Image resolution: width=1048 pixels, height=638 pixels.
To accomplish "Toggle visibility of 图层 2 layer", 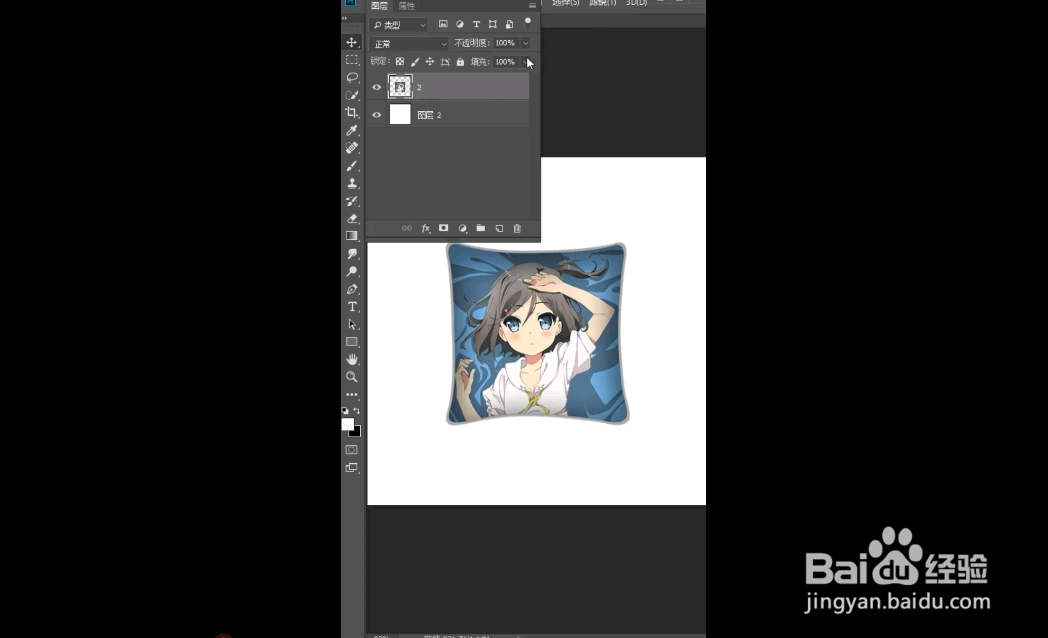I will (376, 115).
